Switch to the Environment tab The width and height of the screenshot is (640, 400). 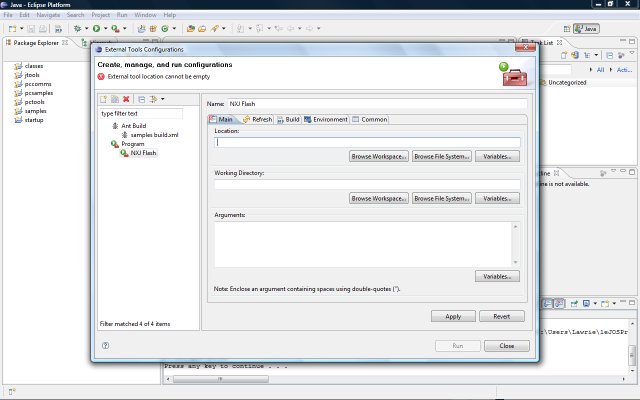pos(326,119)
